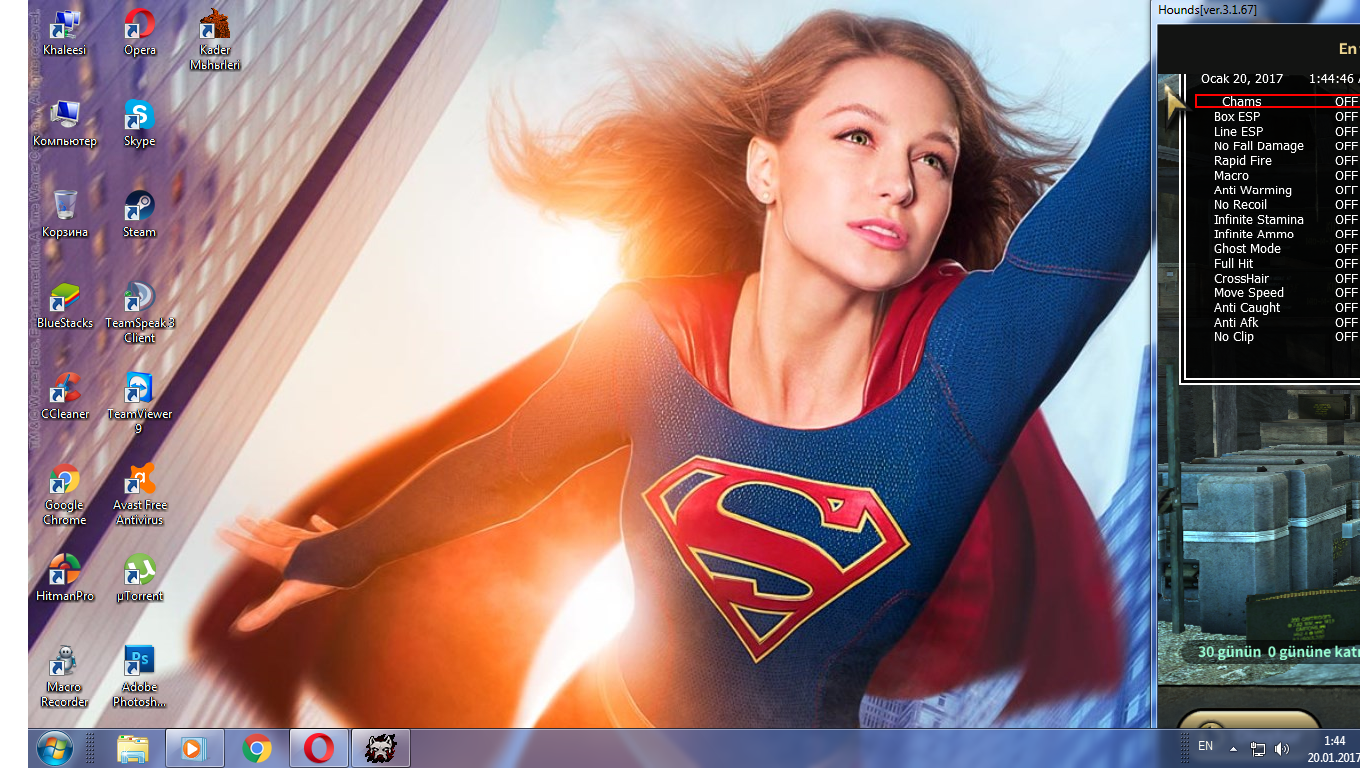Switch to Opera in the taskbar
Viewport: 1360px width, 768px height.
coord(319,748)
